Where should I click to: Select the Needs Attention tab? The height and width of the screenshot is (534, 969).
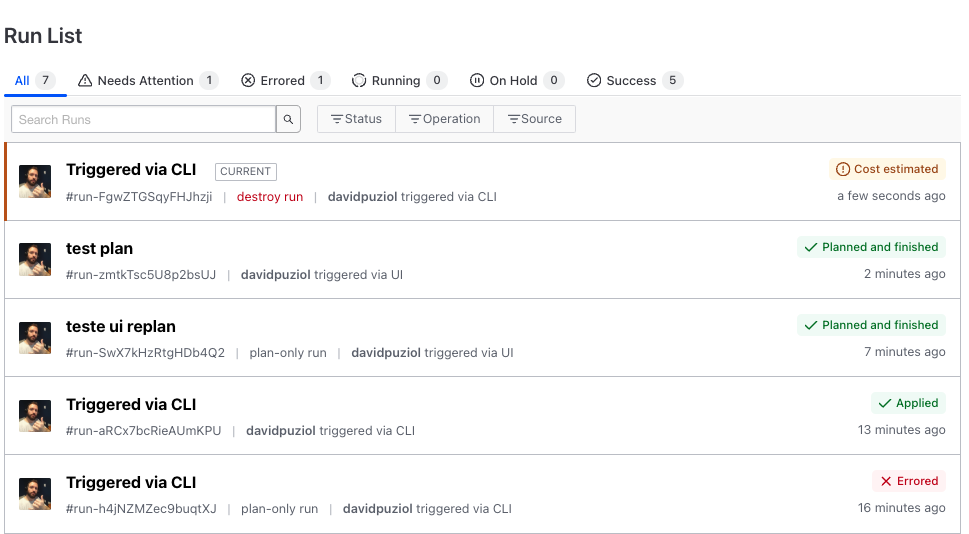click(145, 81)
